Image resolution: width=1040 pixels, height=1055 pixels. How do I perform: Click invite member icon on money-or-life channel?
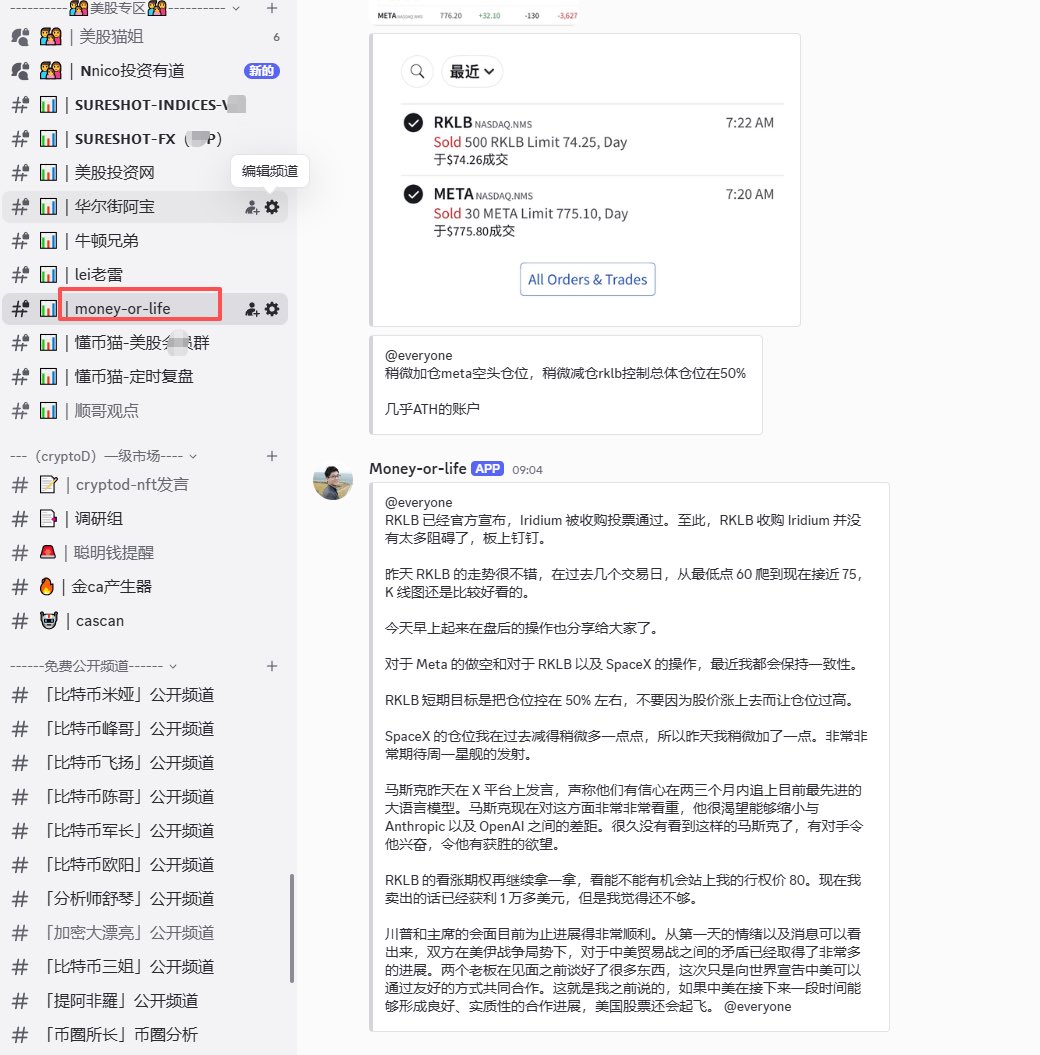click(252, 309)
